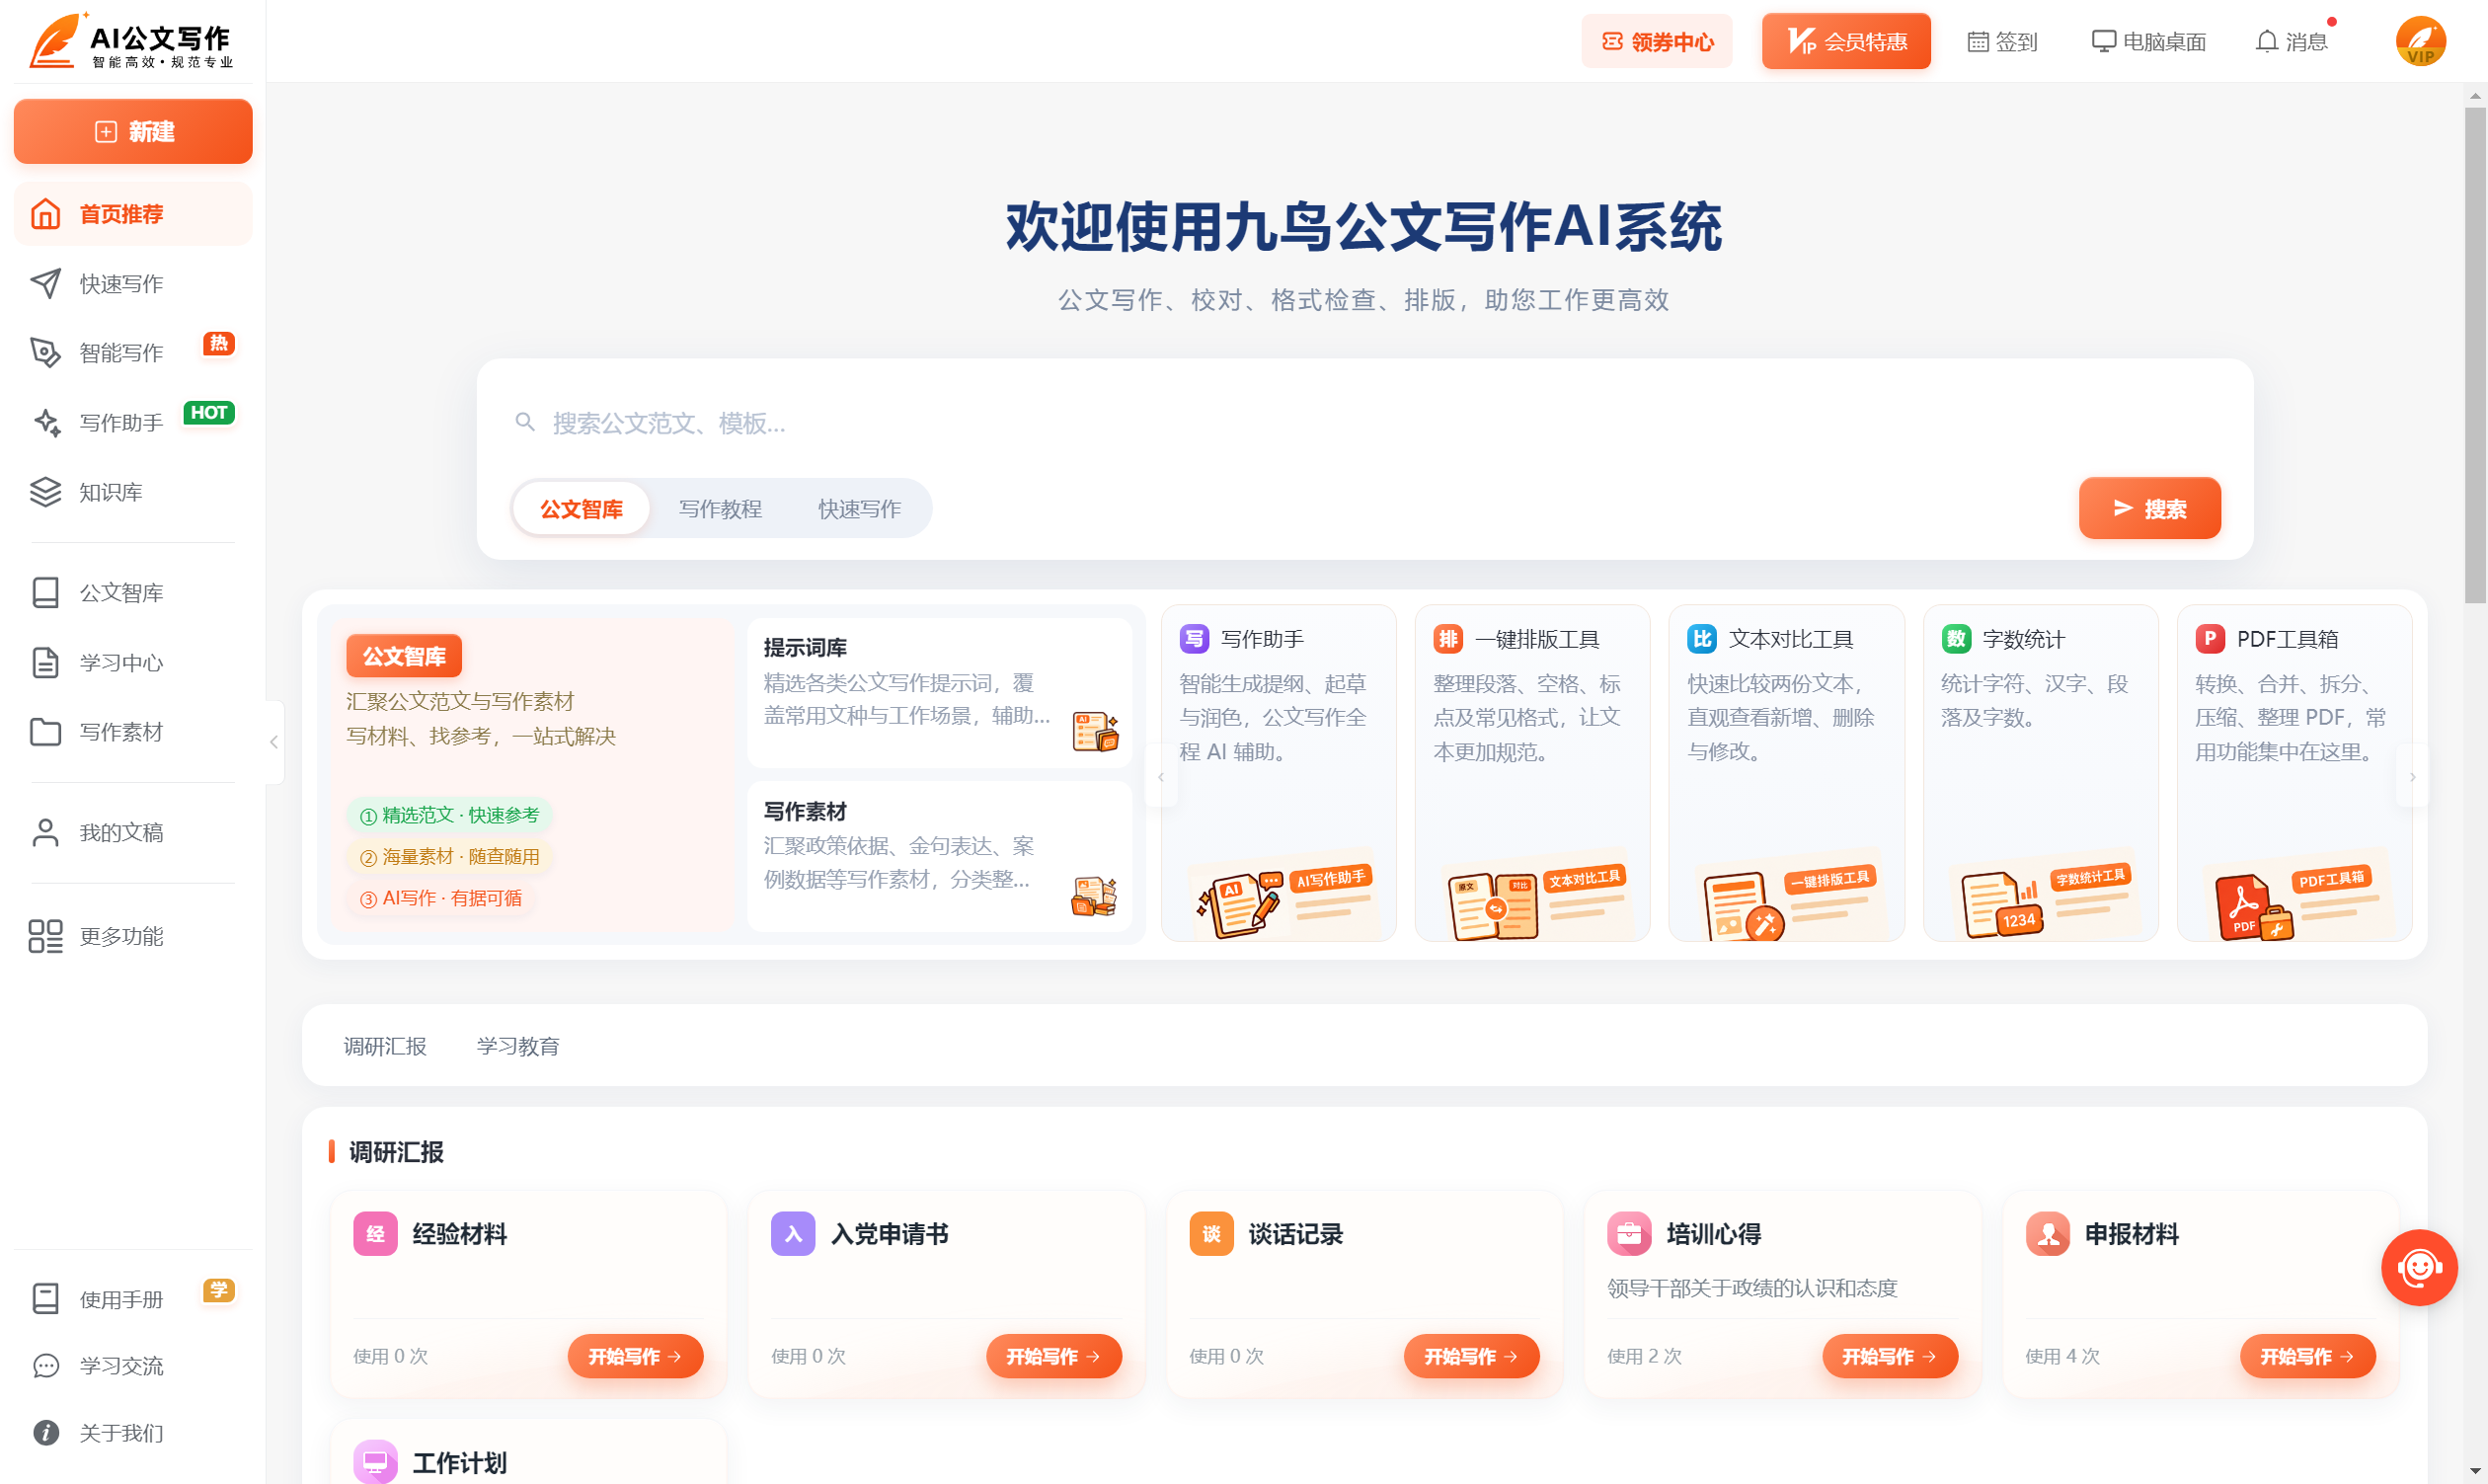Viewport: 2488px width, 1484px height.
Task: Open 公文智库 book icon in the sidebar
Action: coord(45,593)
